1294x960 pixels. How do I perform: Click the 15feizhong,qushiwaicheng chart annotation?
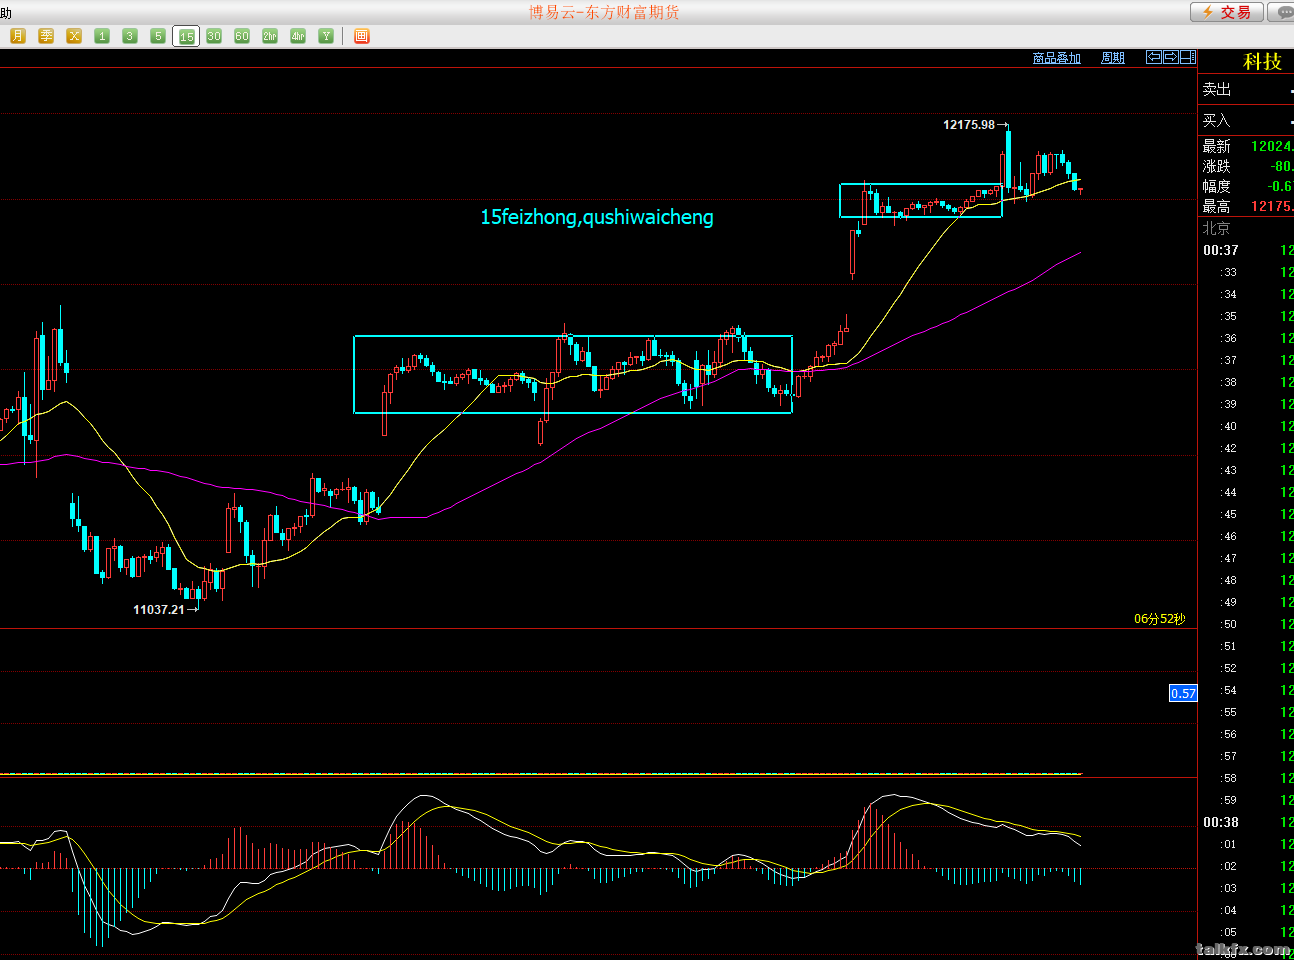597,217
